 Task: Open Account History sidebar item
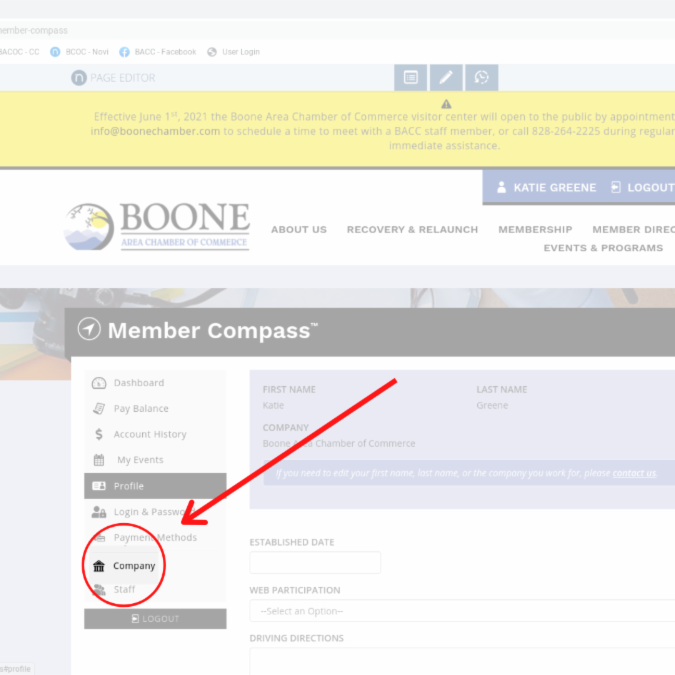pyautogui.click(x=155, y=434)
